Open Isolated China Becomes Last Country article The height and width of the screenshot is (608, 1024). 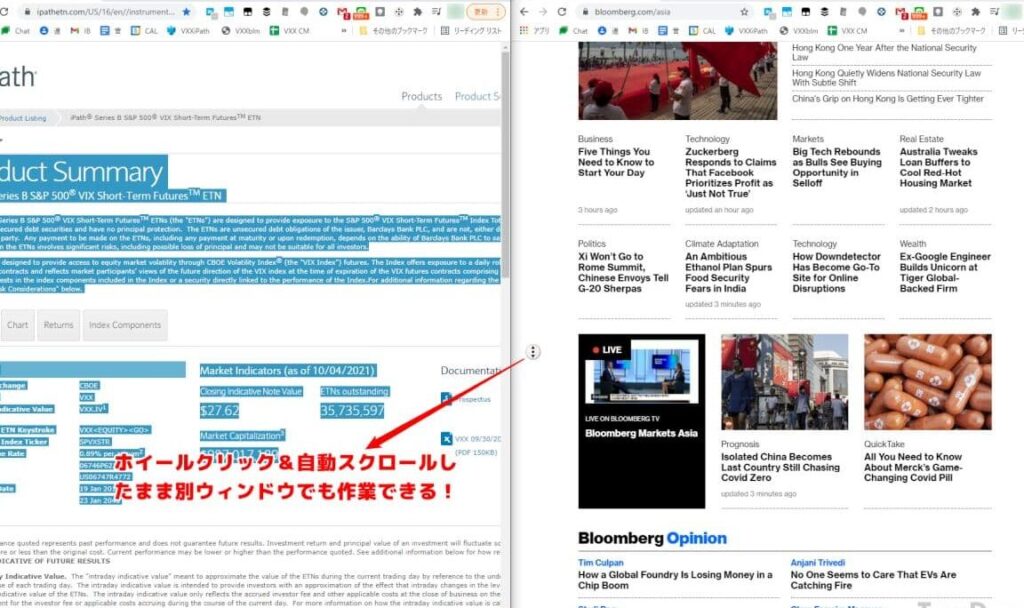pyautogui.click(x=780, y=467)
